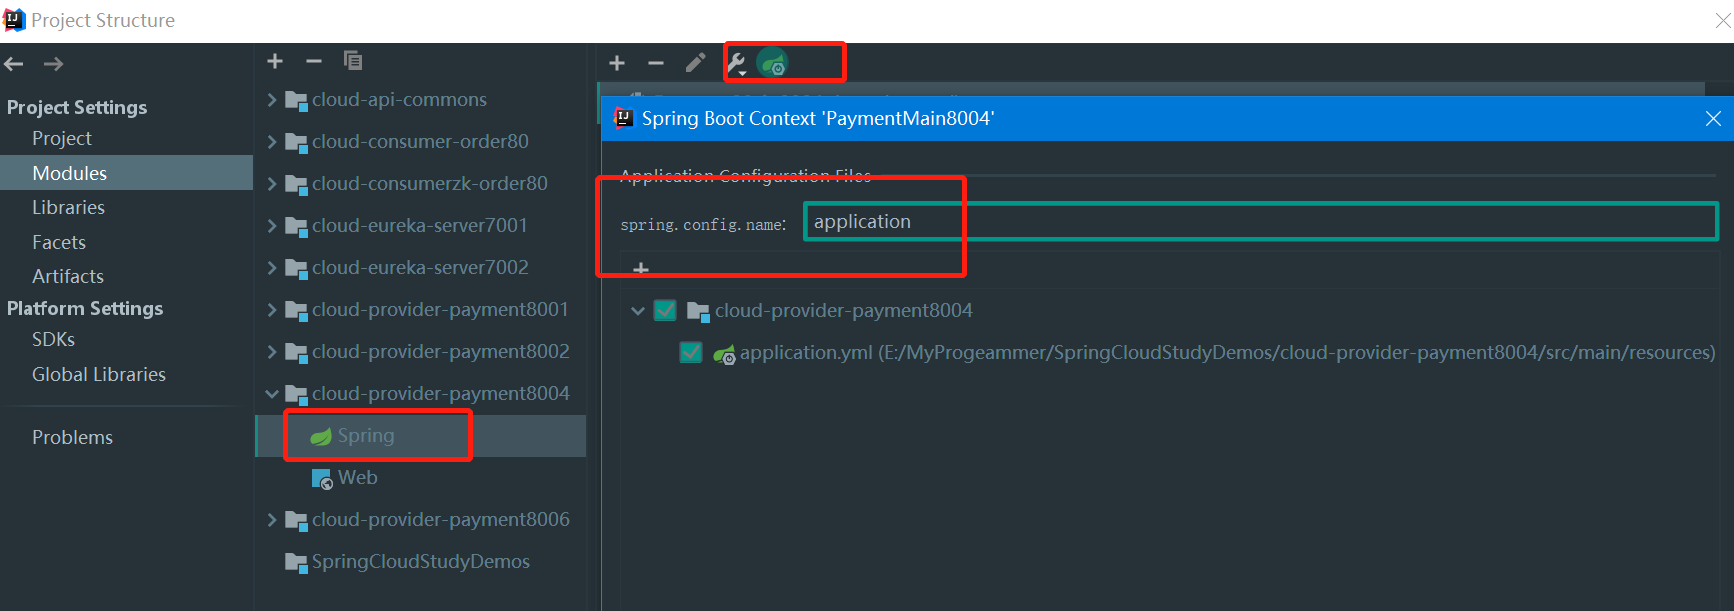Image resolution: width=1734 pixels, height=611 pixels.
Task: Click the Project Settings heading
Action: (x=77, y=108)
